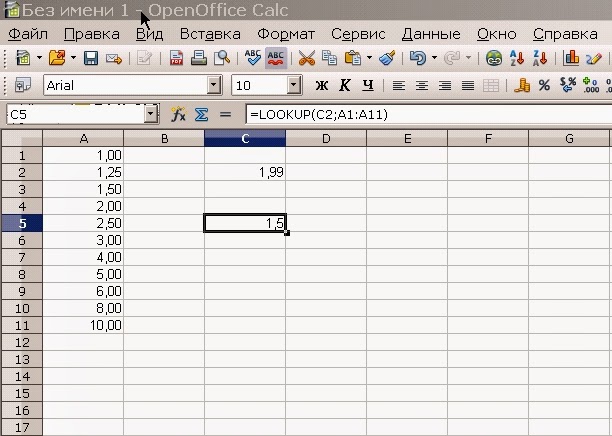Toggle Italic (К) formatting
Screen dimensions: 612x436
tap(345, 85)
